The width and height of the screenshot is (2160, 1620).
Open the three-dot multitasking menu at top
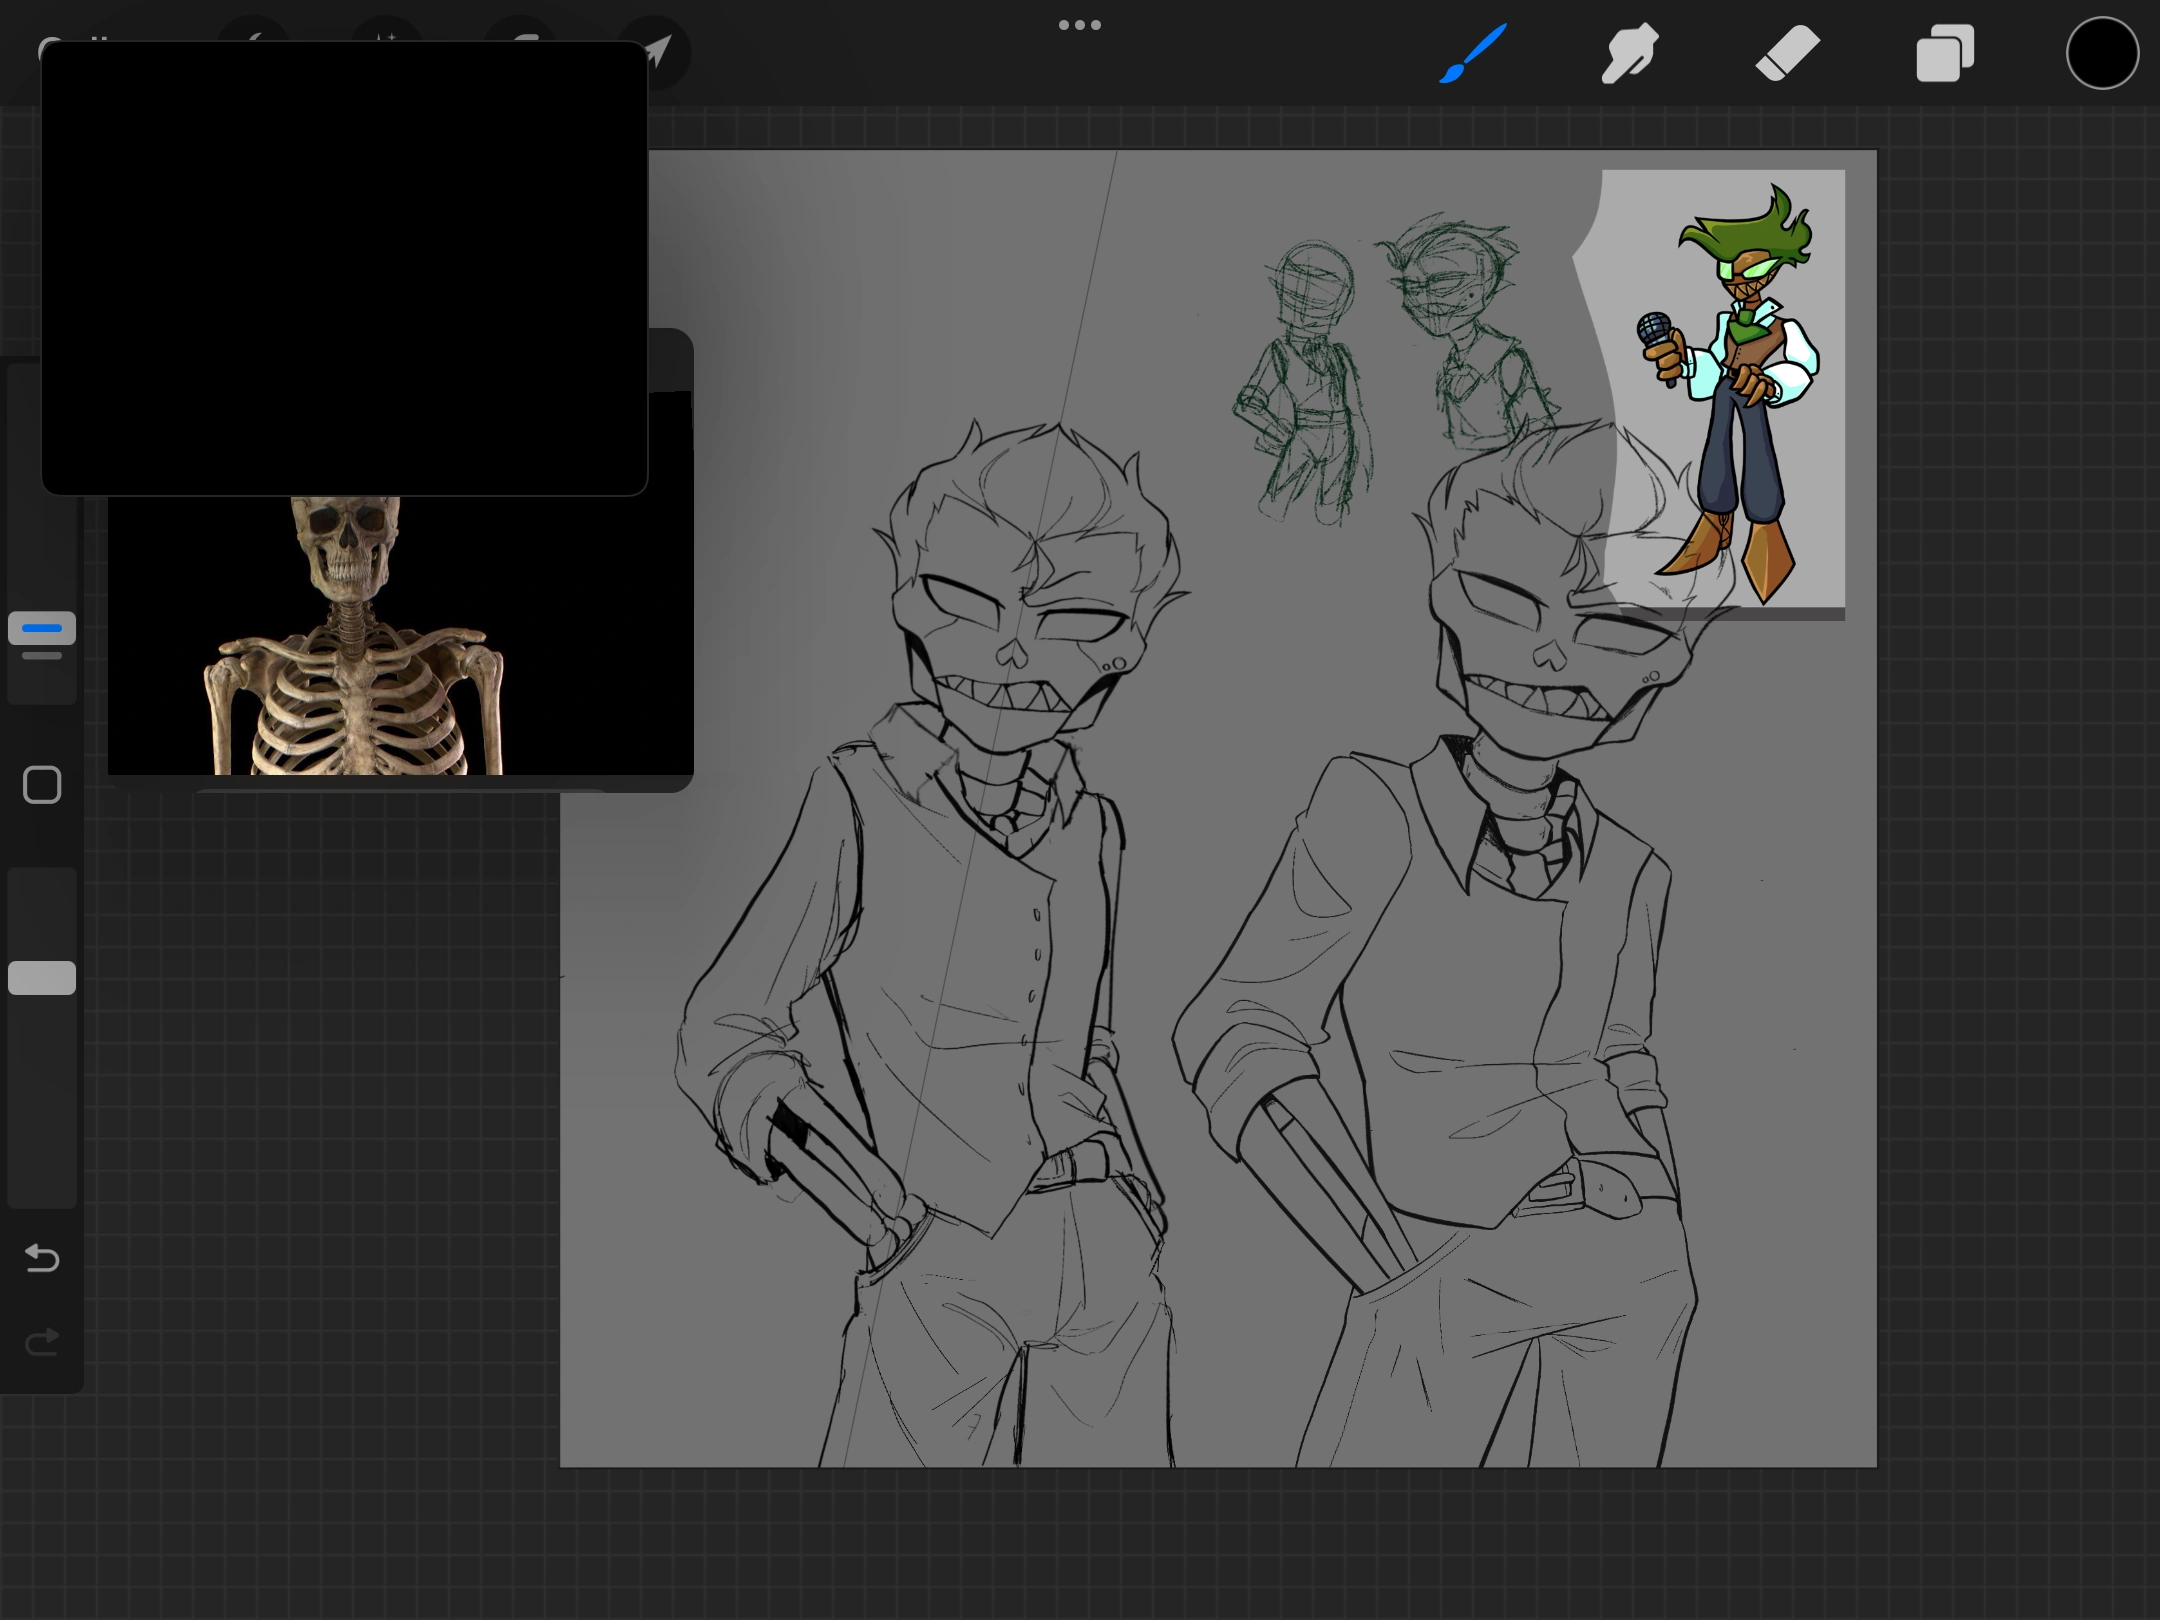point(1080,25)
